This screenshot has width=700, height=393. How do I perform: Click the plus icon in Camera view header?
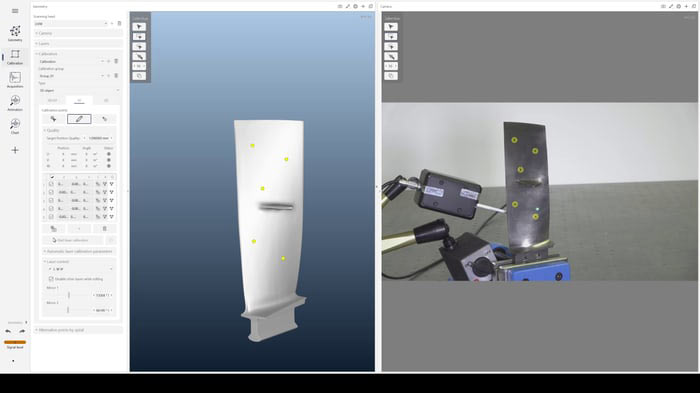686,6
